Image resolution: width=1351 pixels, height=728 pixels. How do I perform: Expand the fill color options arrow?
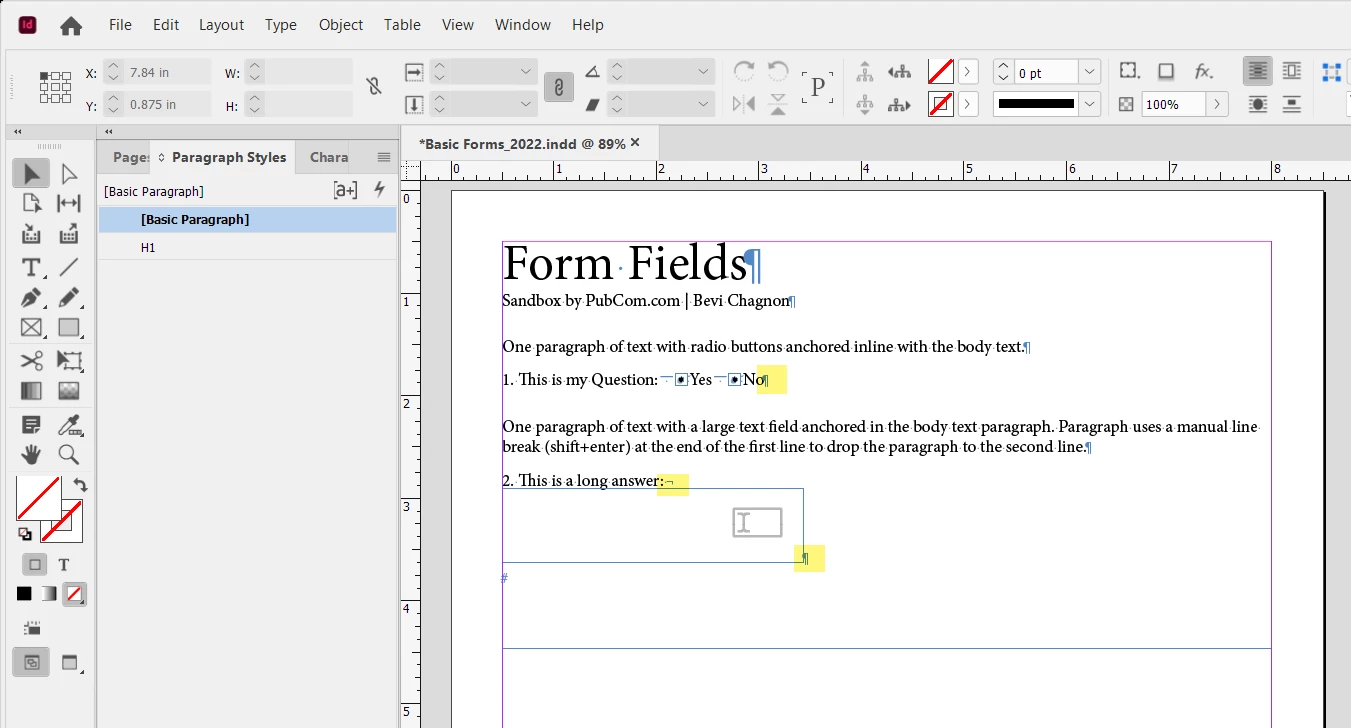tap(968, 72)
